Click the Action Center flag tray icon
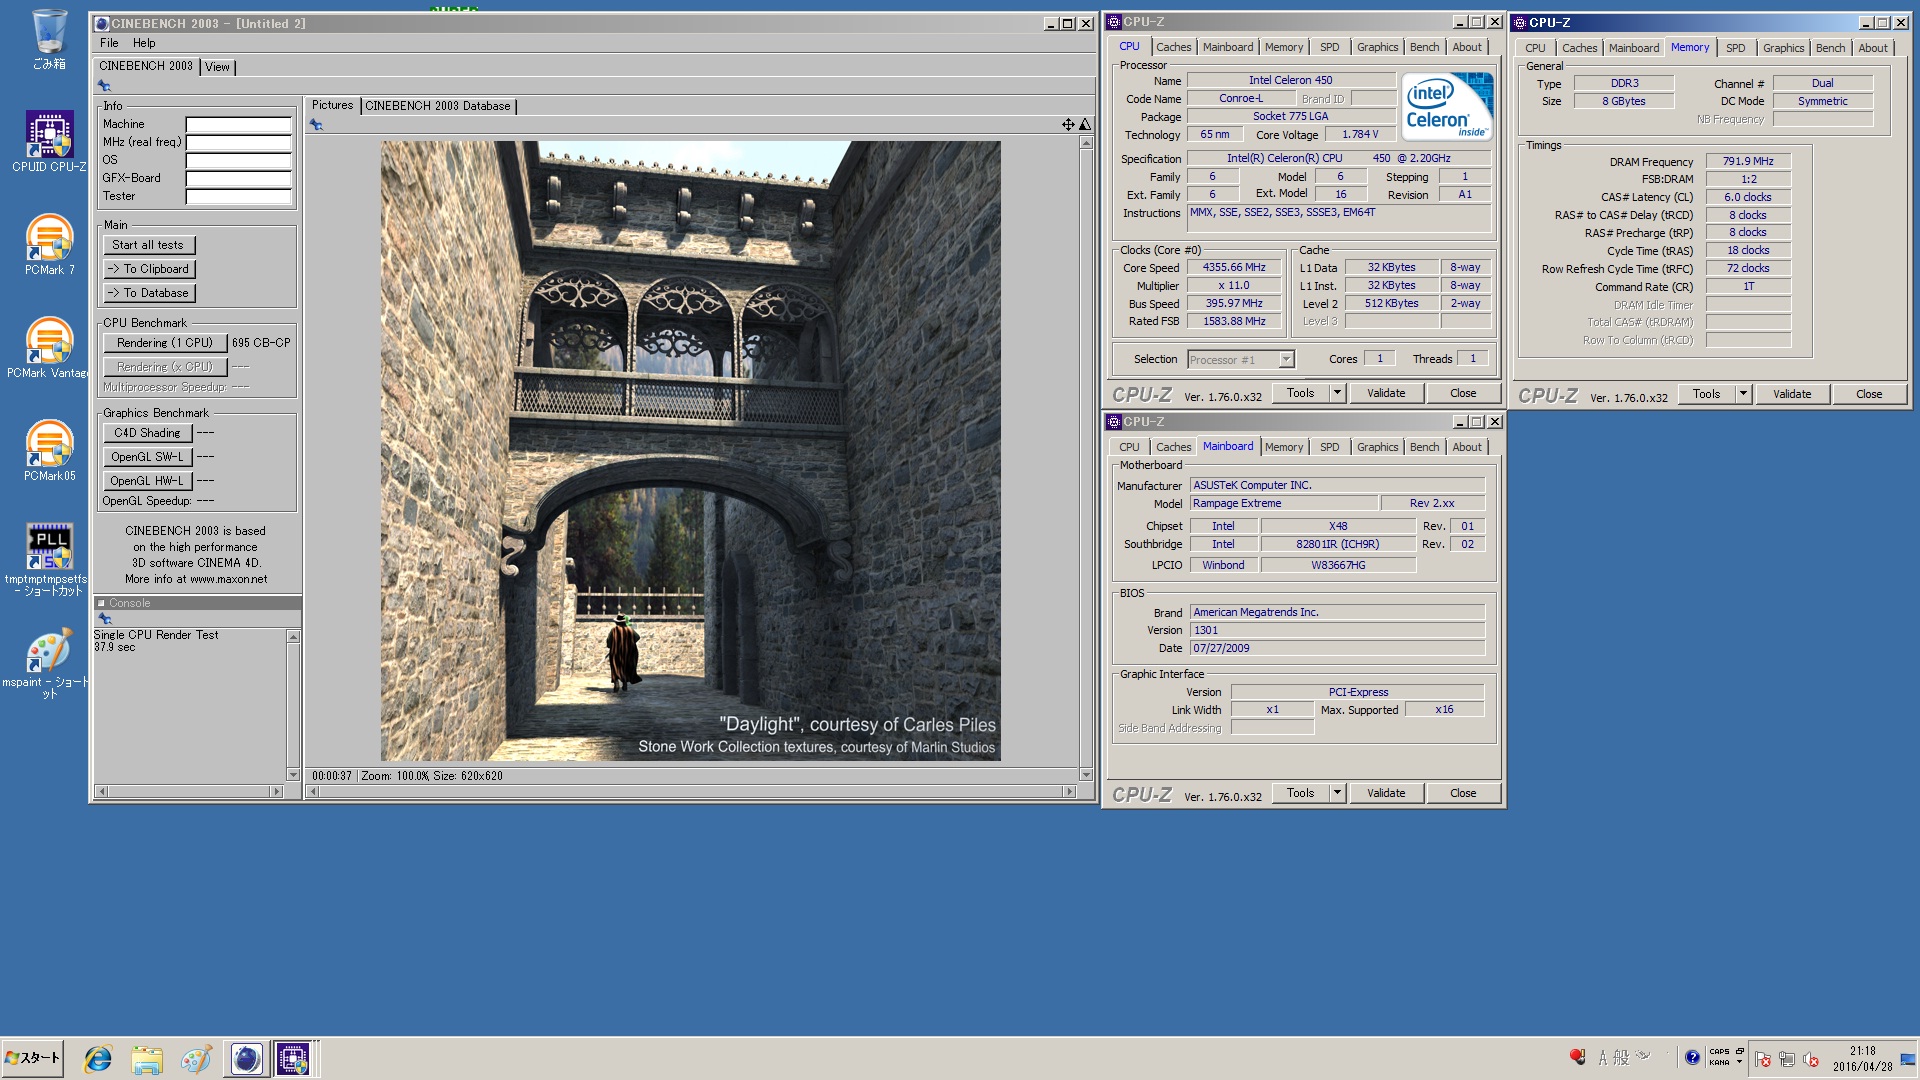This screenshot has height=1080, width=1920. pyautogui.click(x=1762, y=1060)
